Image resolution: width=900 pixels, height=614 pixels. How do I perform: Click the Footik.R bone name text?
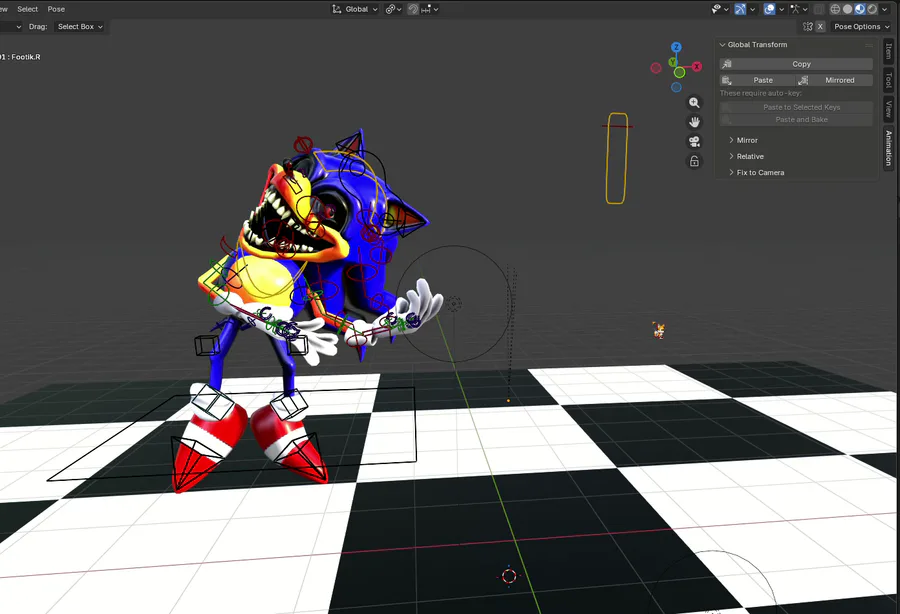click(26, 57)
